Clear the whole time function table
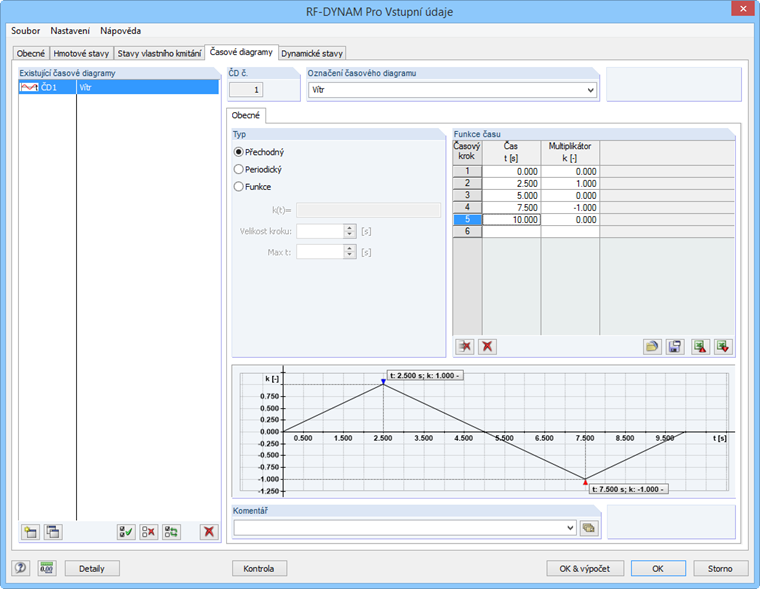 click(487, 346)
